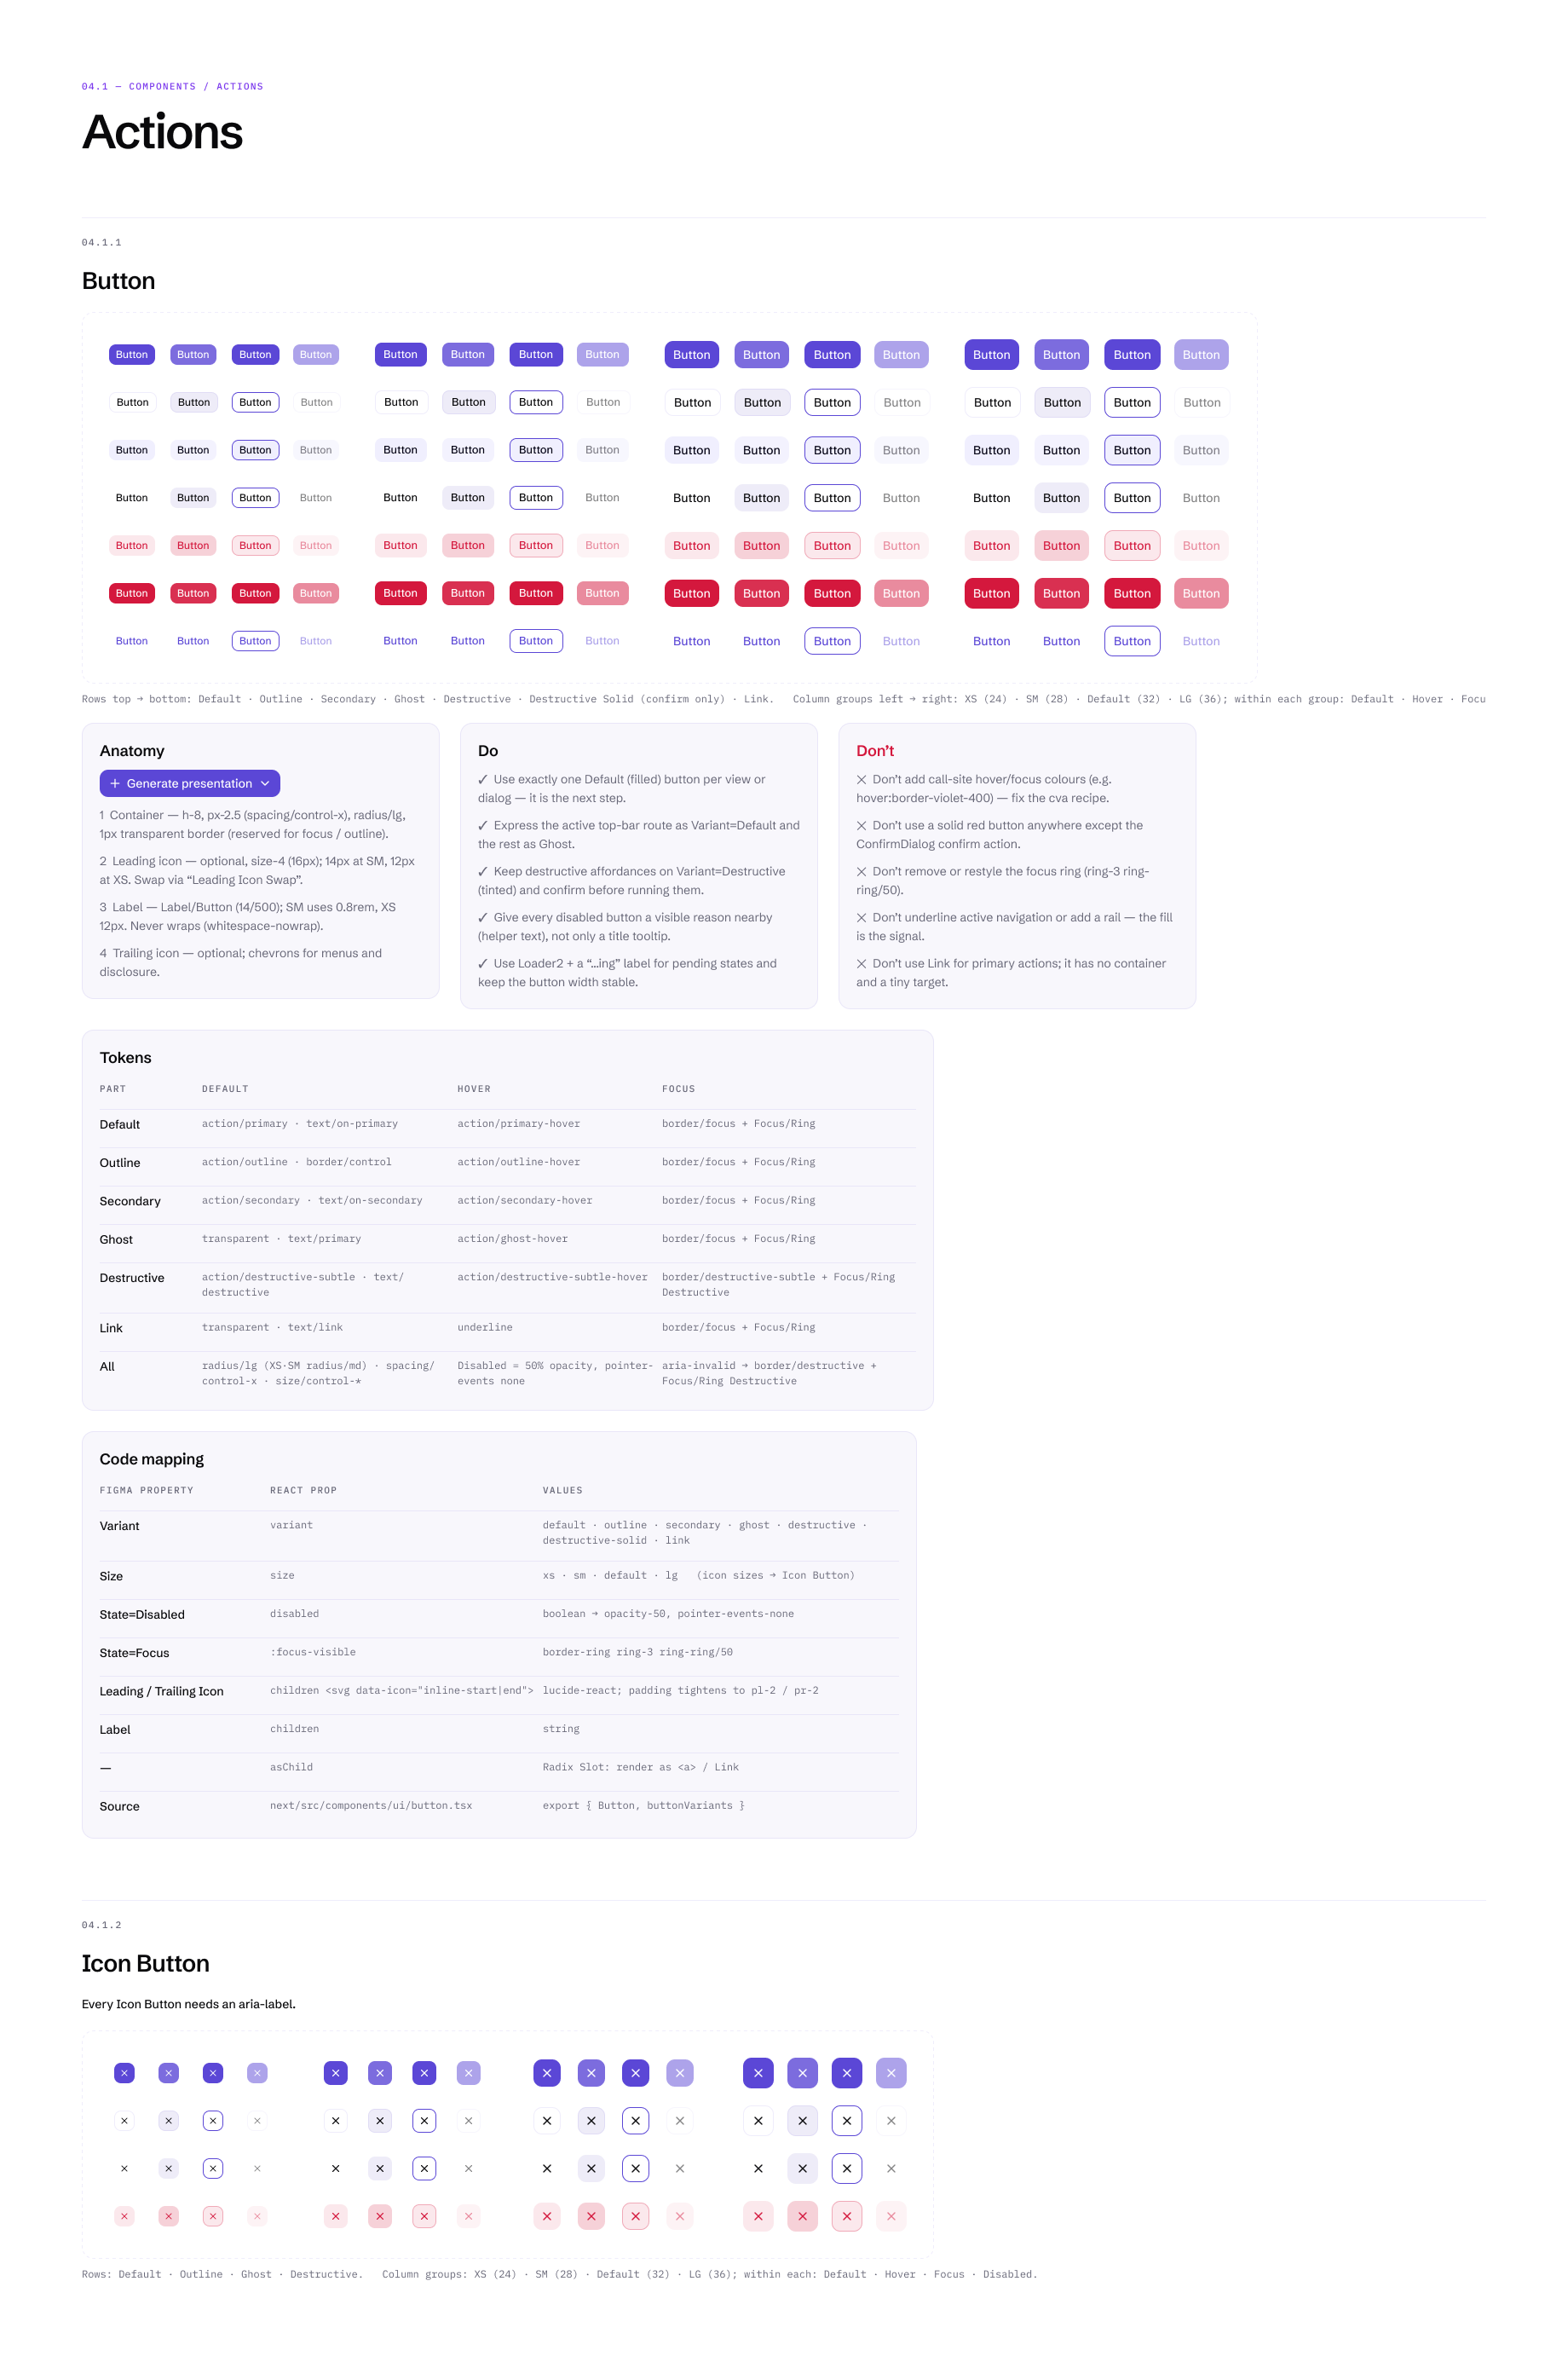Click "next/src/components/ui/button.tsx" source path
1568x2362 pixels.
[x=371, y=1805]
